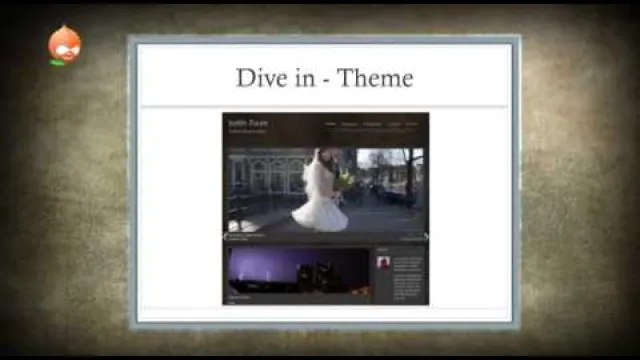This screenshot has height=360, width=640.
Task: Click the slideshow's right next arrow
Action: click(426, 236)
